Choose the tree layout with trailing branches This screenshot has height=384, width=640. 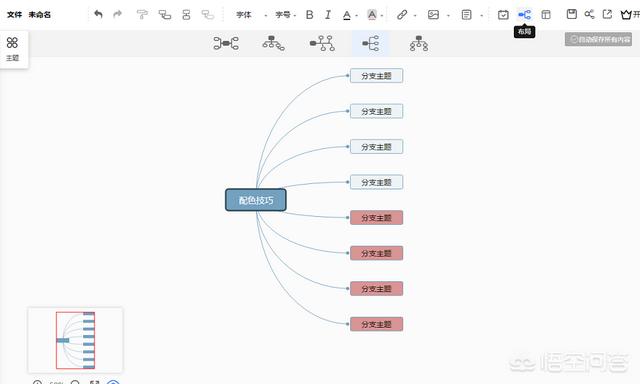pyautogui.click(x=273, y=43)
